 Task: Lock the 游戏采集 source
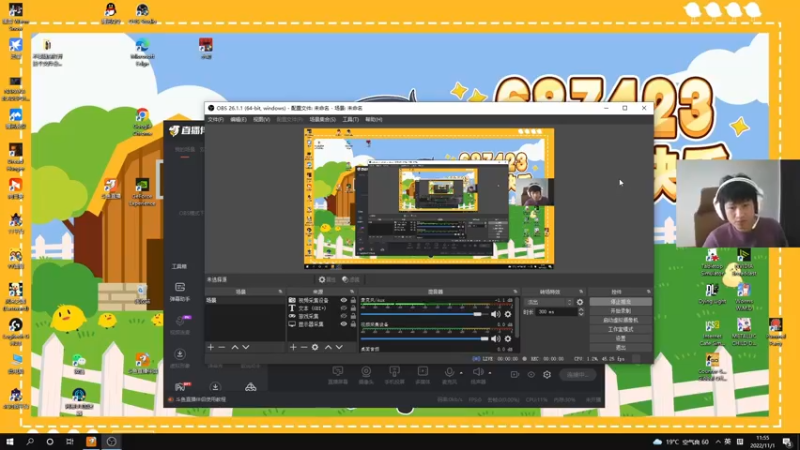tap(353, 316)
